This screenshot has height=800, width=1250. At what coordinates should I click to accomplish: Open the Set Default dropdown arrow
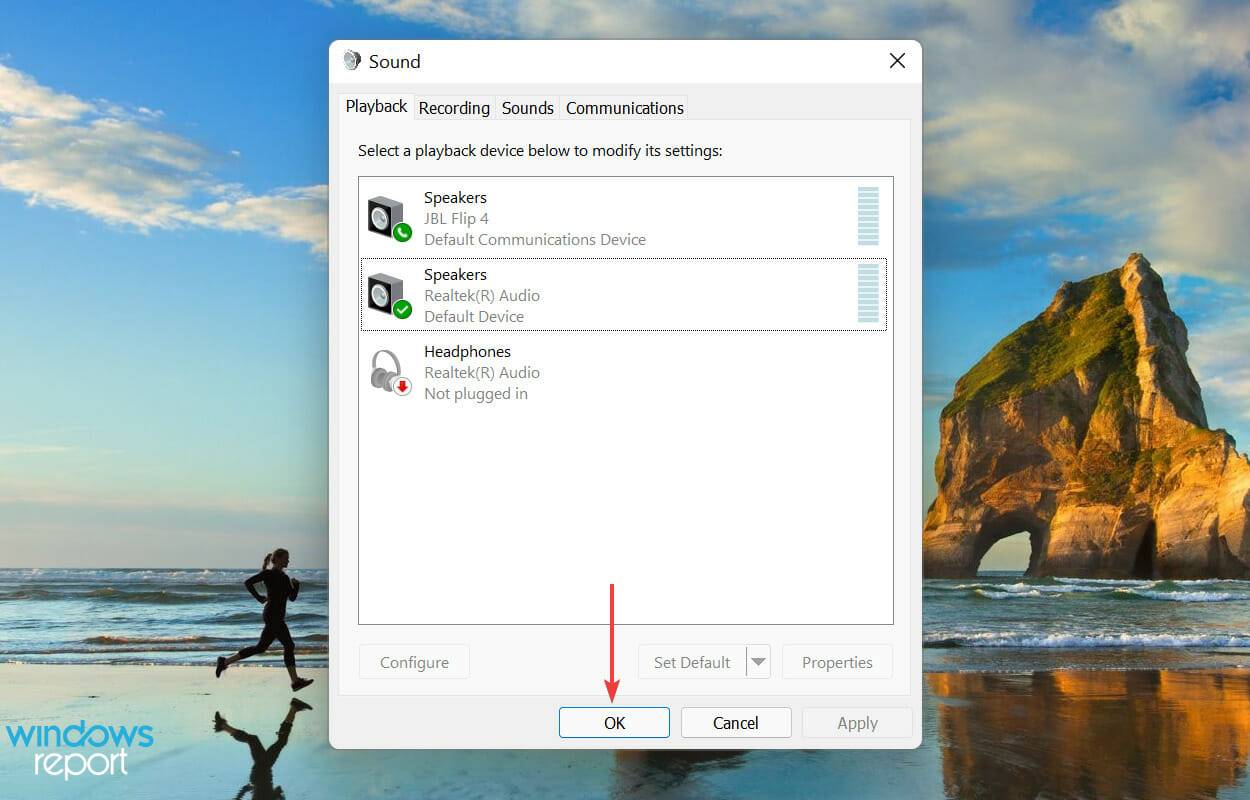758,661
